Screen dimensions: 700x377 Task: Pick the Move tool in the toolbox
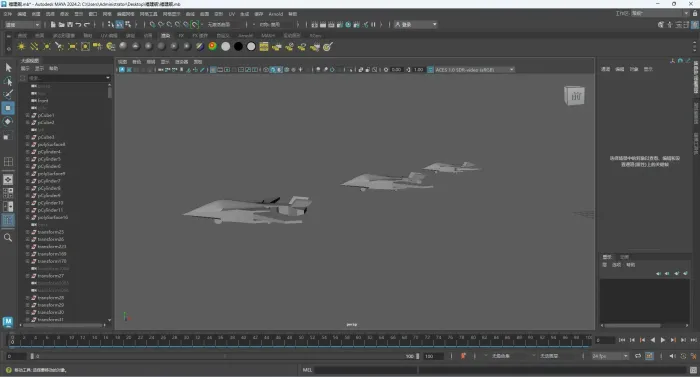pos(8,108)
